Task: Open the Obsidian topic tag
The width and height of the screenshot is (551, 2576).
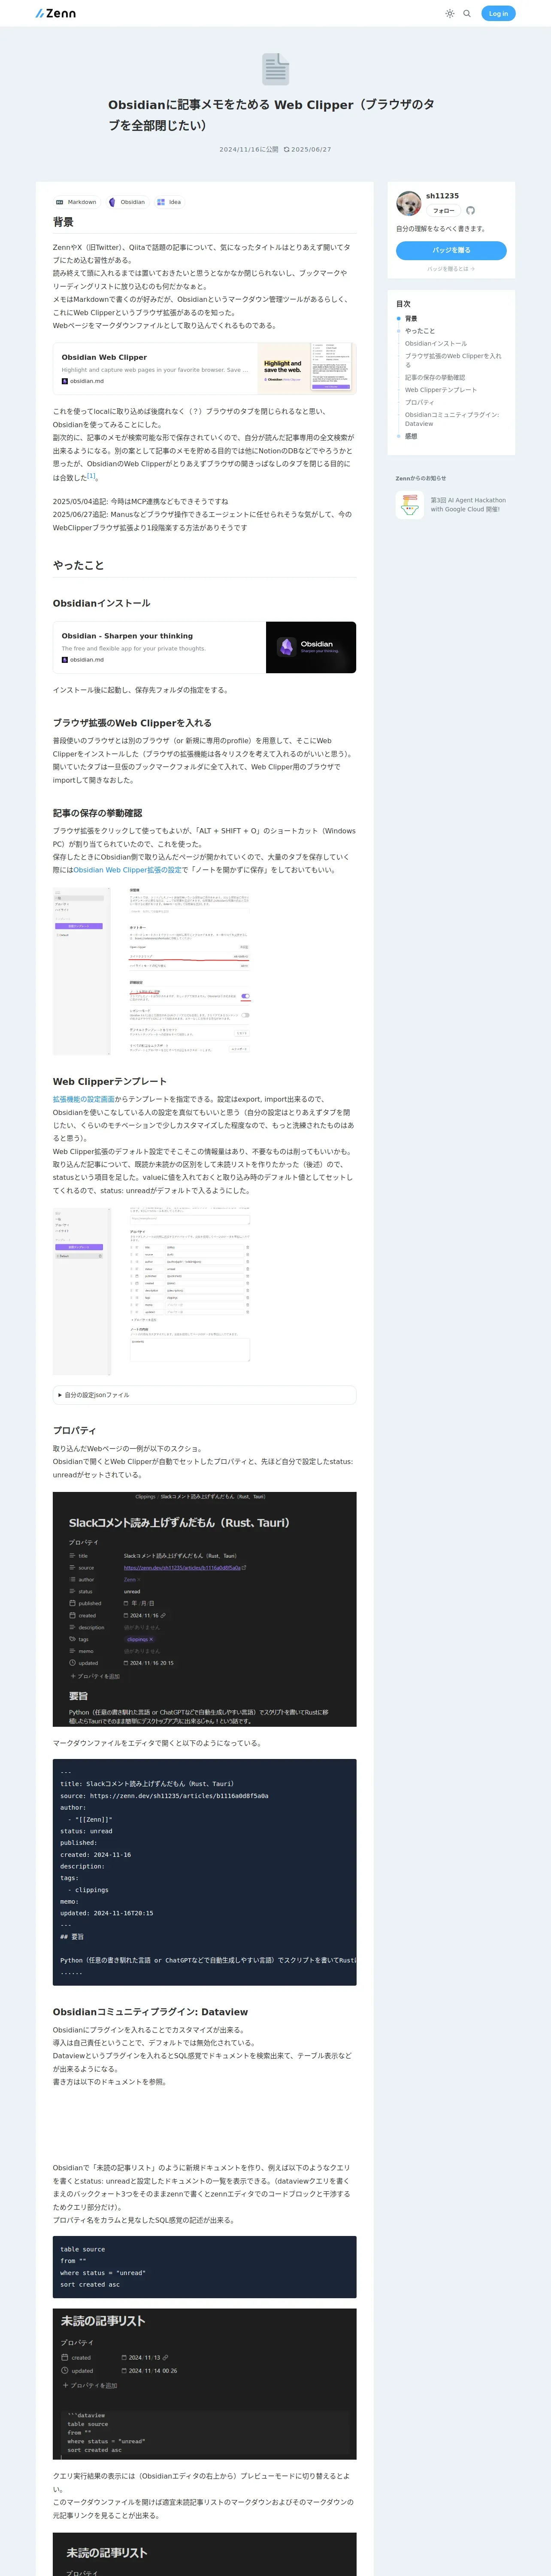Action: tap(127, 202)
